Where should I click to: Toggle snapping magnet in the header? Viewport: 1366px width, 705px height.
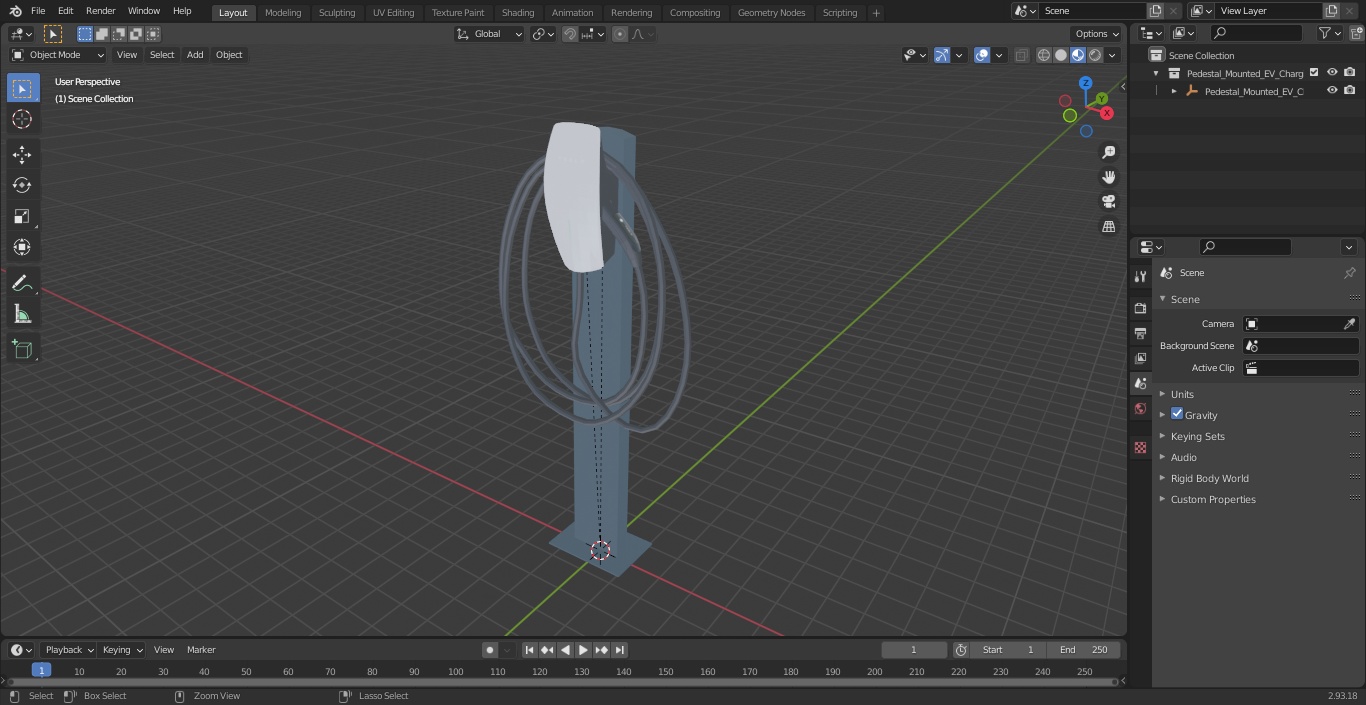570,34
